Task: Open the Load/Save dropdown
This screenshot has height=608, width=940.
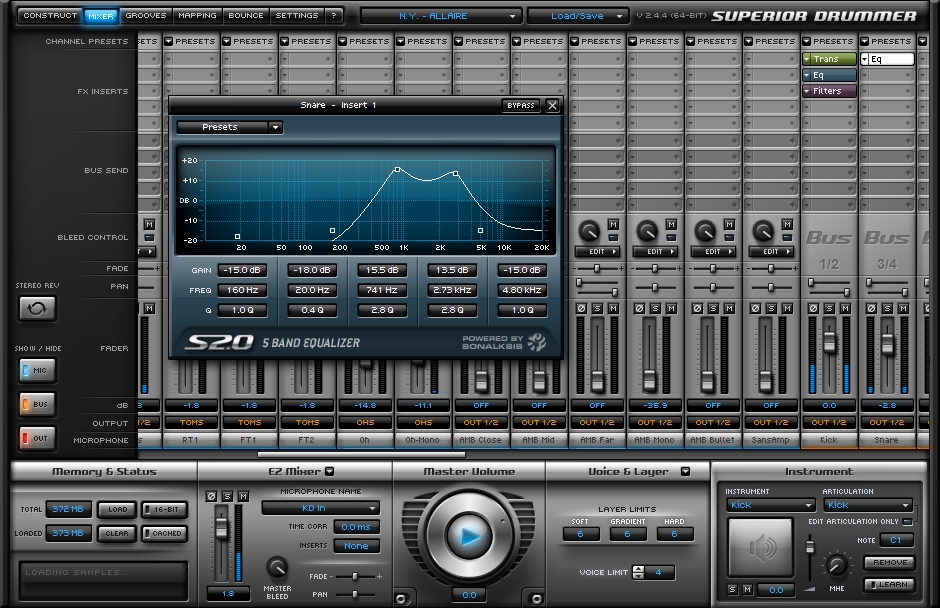Action: tap(578, 16)
